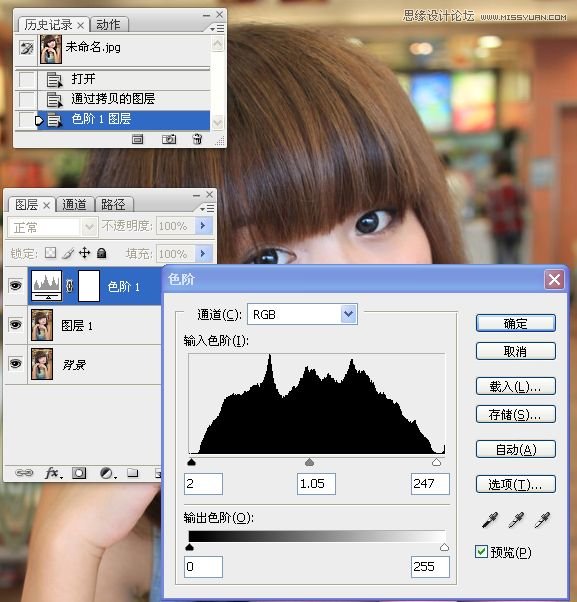577x602 pixels.
Task: Select the gray point eyedropper
Action: pyautogui.click(x=516, y=520)
